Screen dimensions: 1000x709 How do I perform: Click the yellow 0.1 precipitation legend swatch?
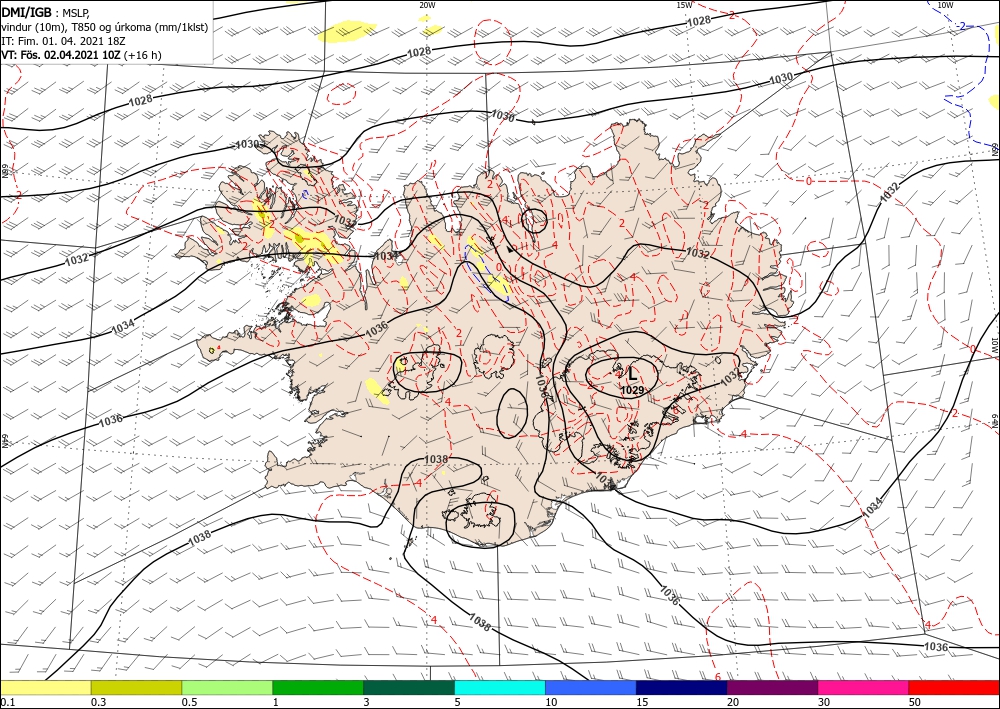coord(45,687)
